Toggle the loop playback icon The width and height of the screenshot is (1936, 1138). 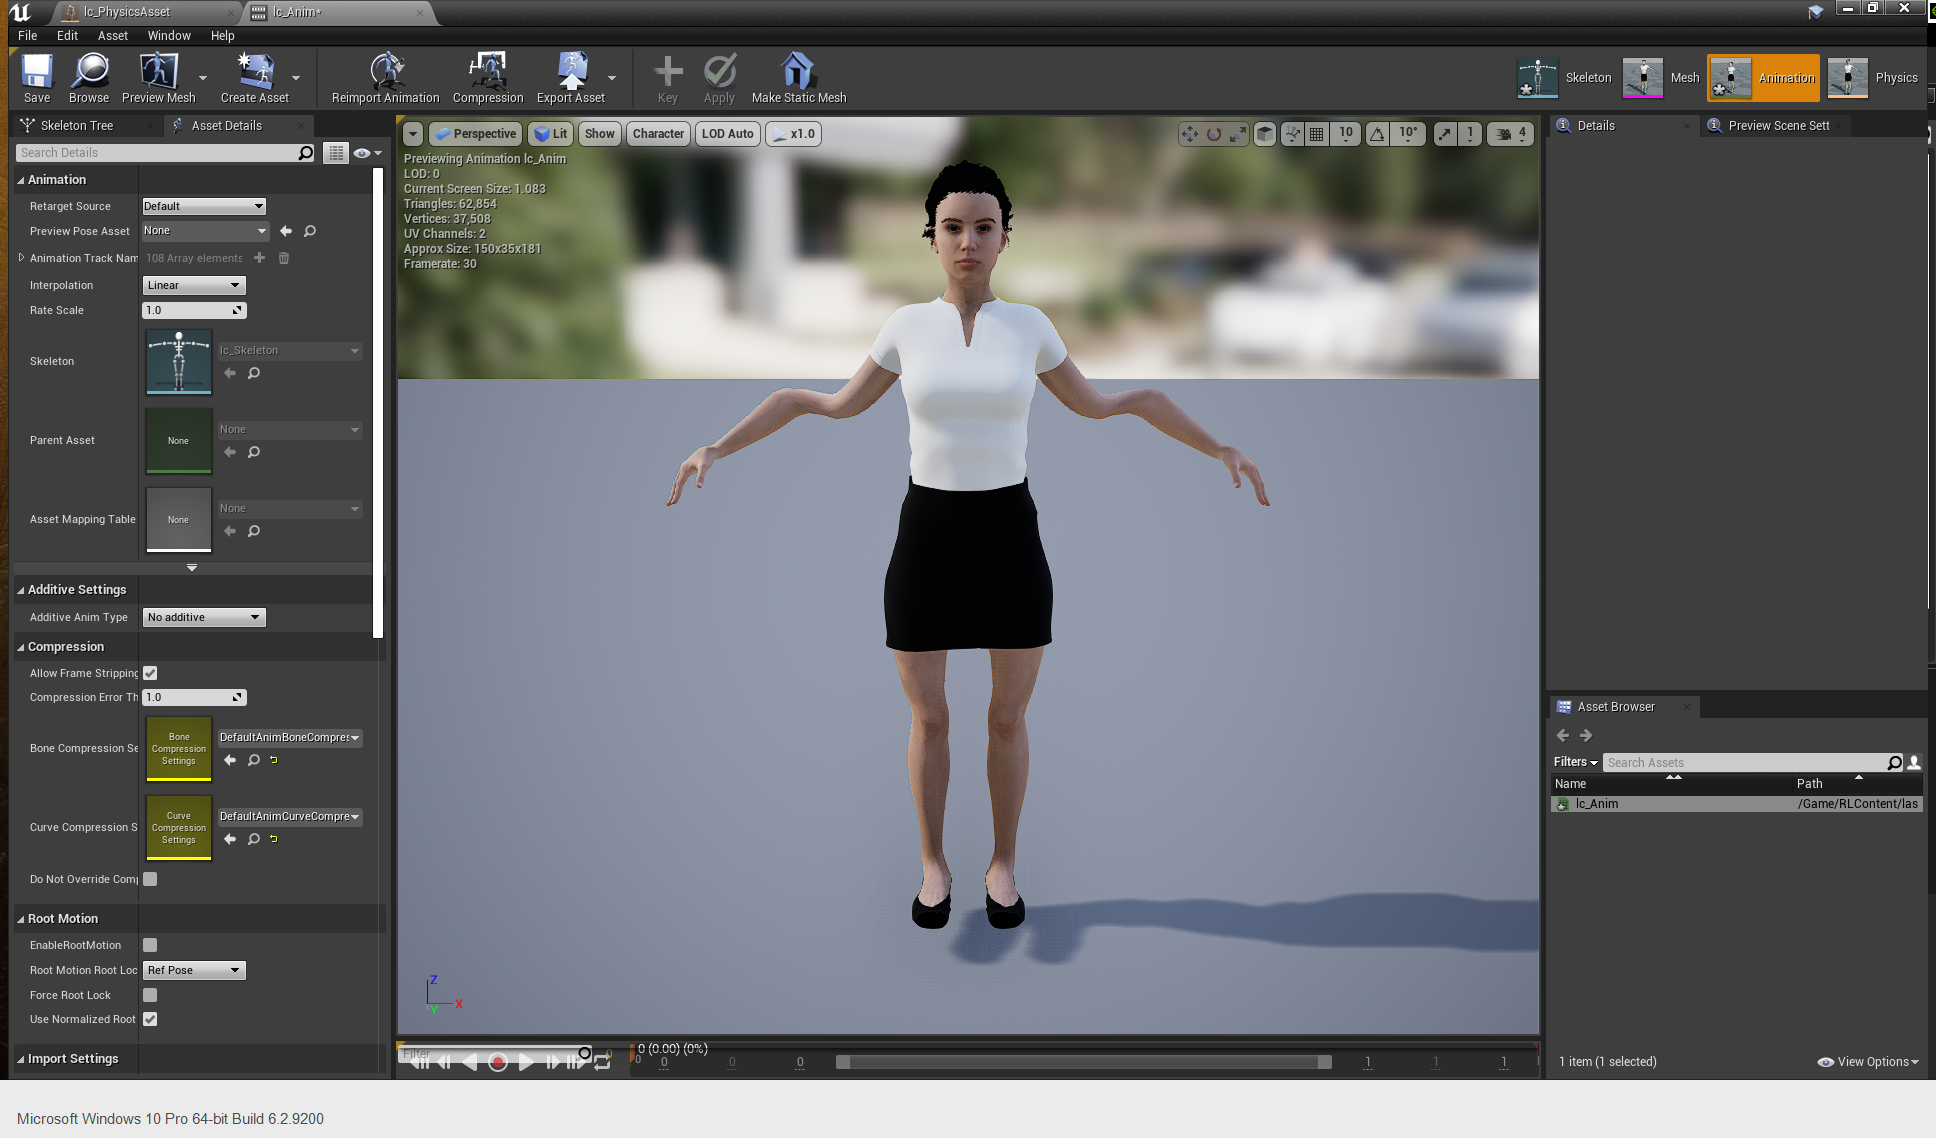click(602, 1063)
